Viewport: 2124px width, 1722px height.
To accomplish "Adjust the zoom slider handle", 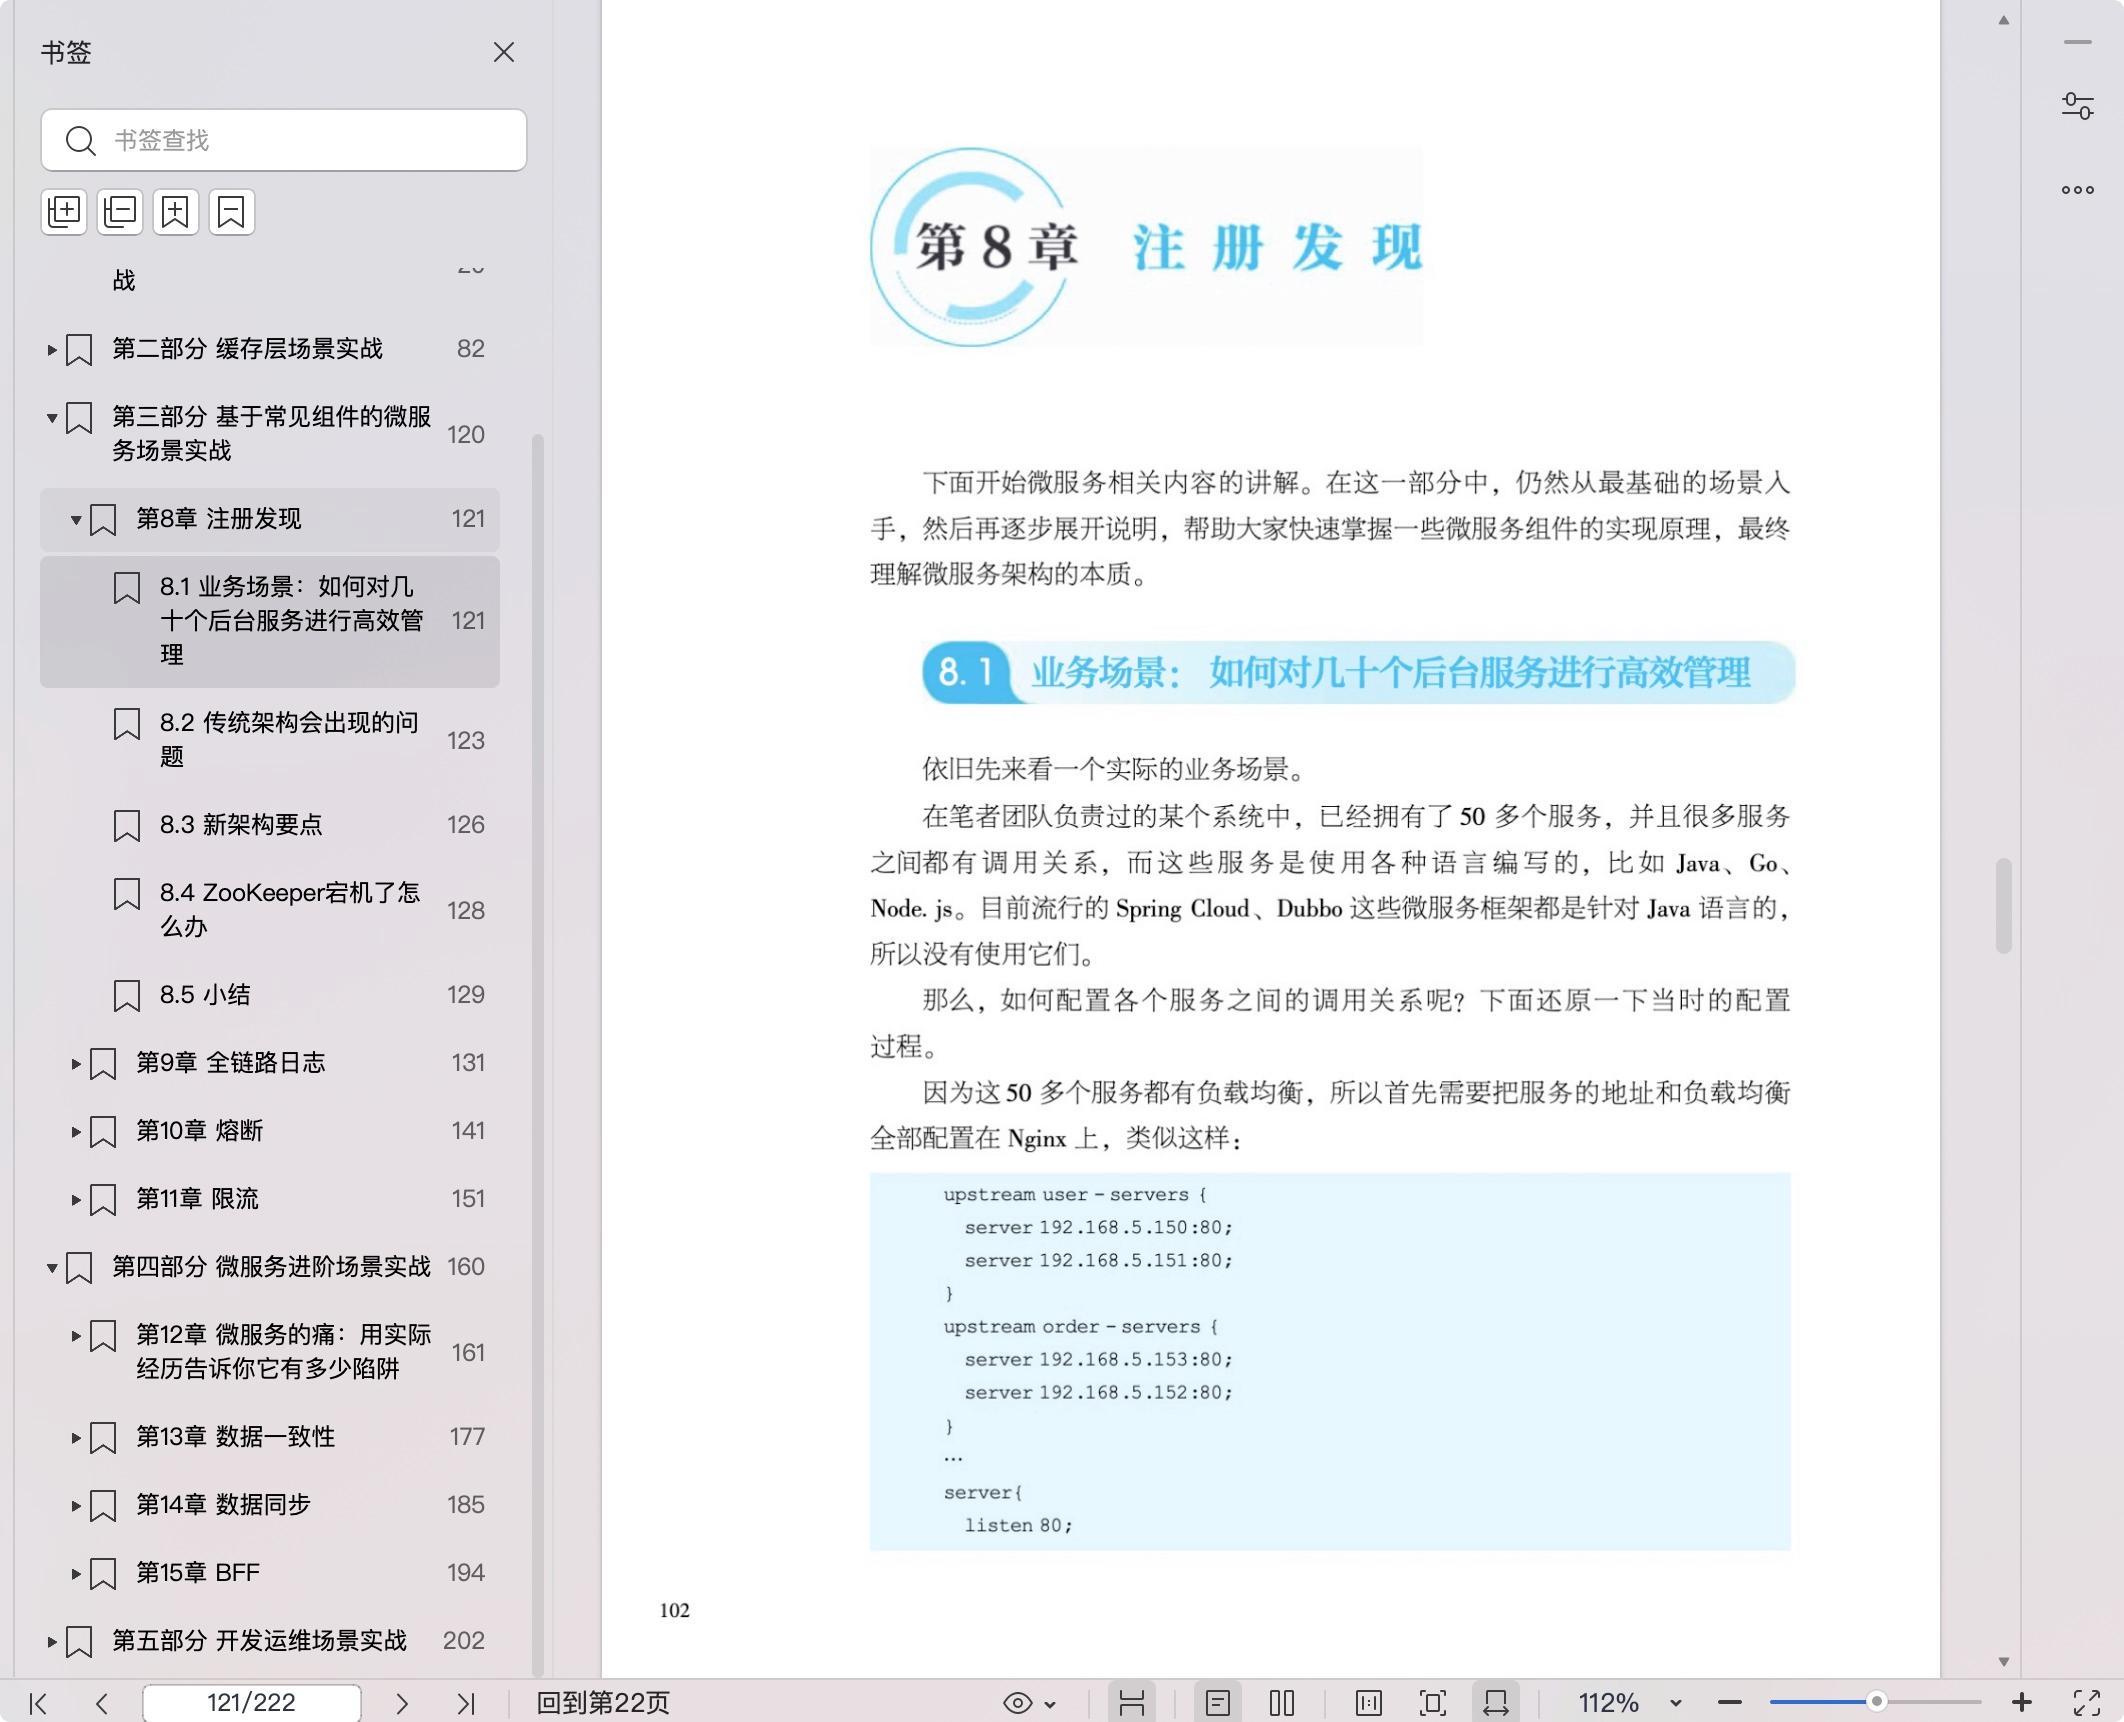I will [x=1877, y=1702].
